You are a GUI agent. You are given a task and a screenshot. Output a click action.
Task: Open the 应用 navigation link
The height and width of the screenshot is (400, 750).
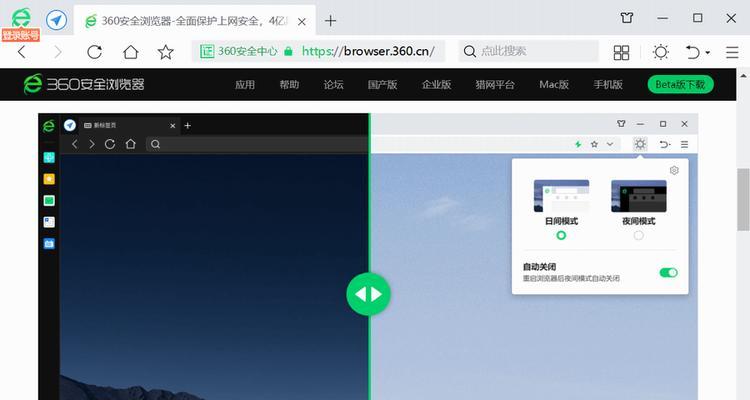(245, 85)
